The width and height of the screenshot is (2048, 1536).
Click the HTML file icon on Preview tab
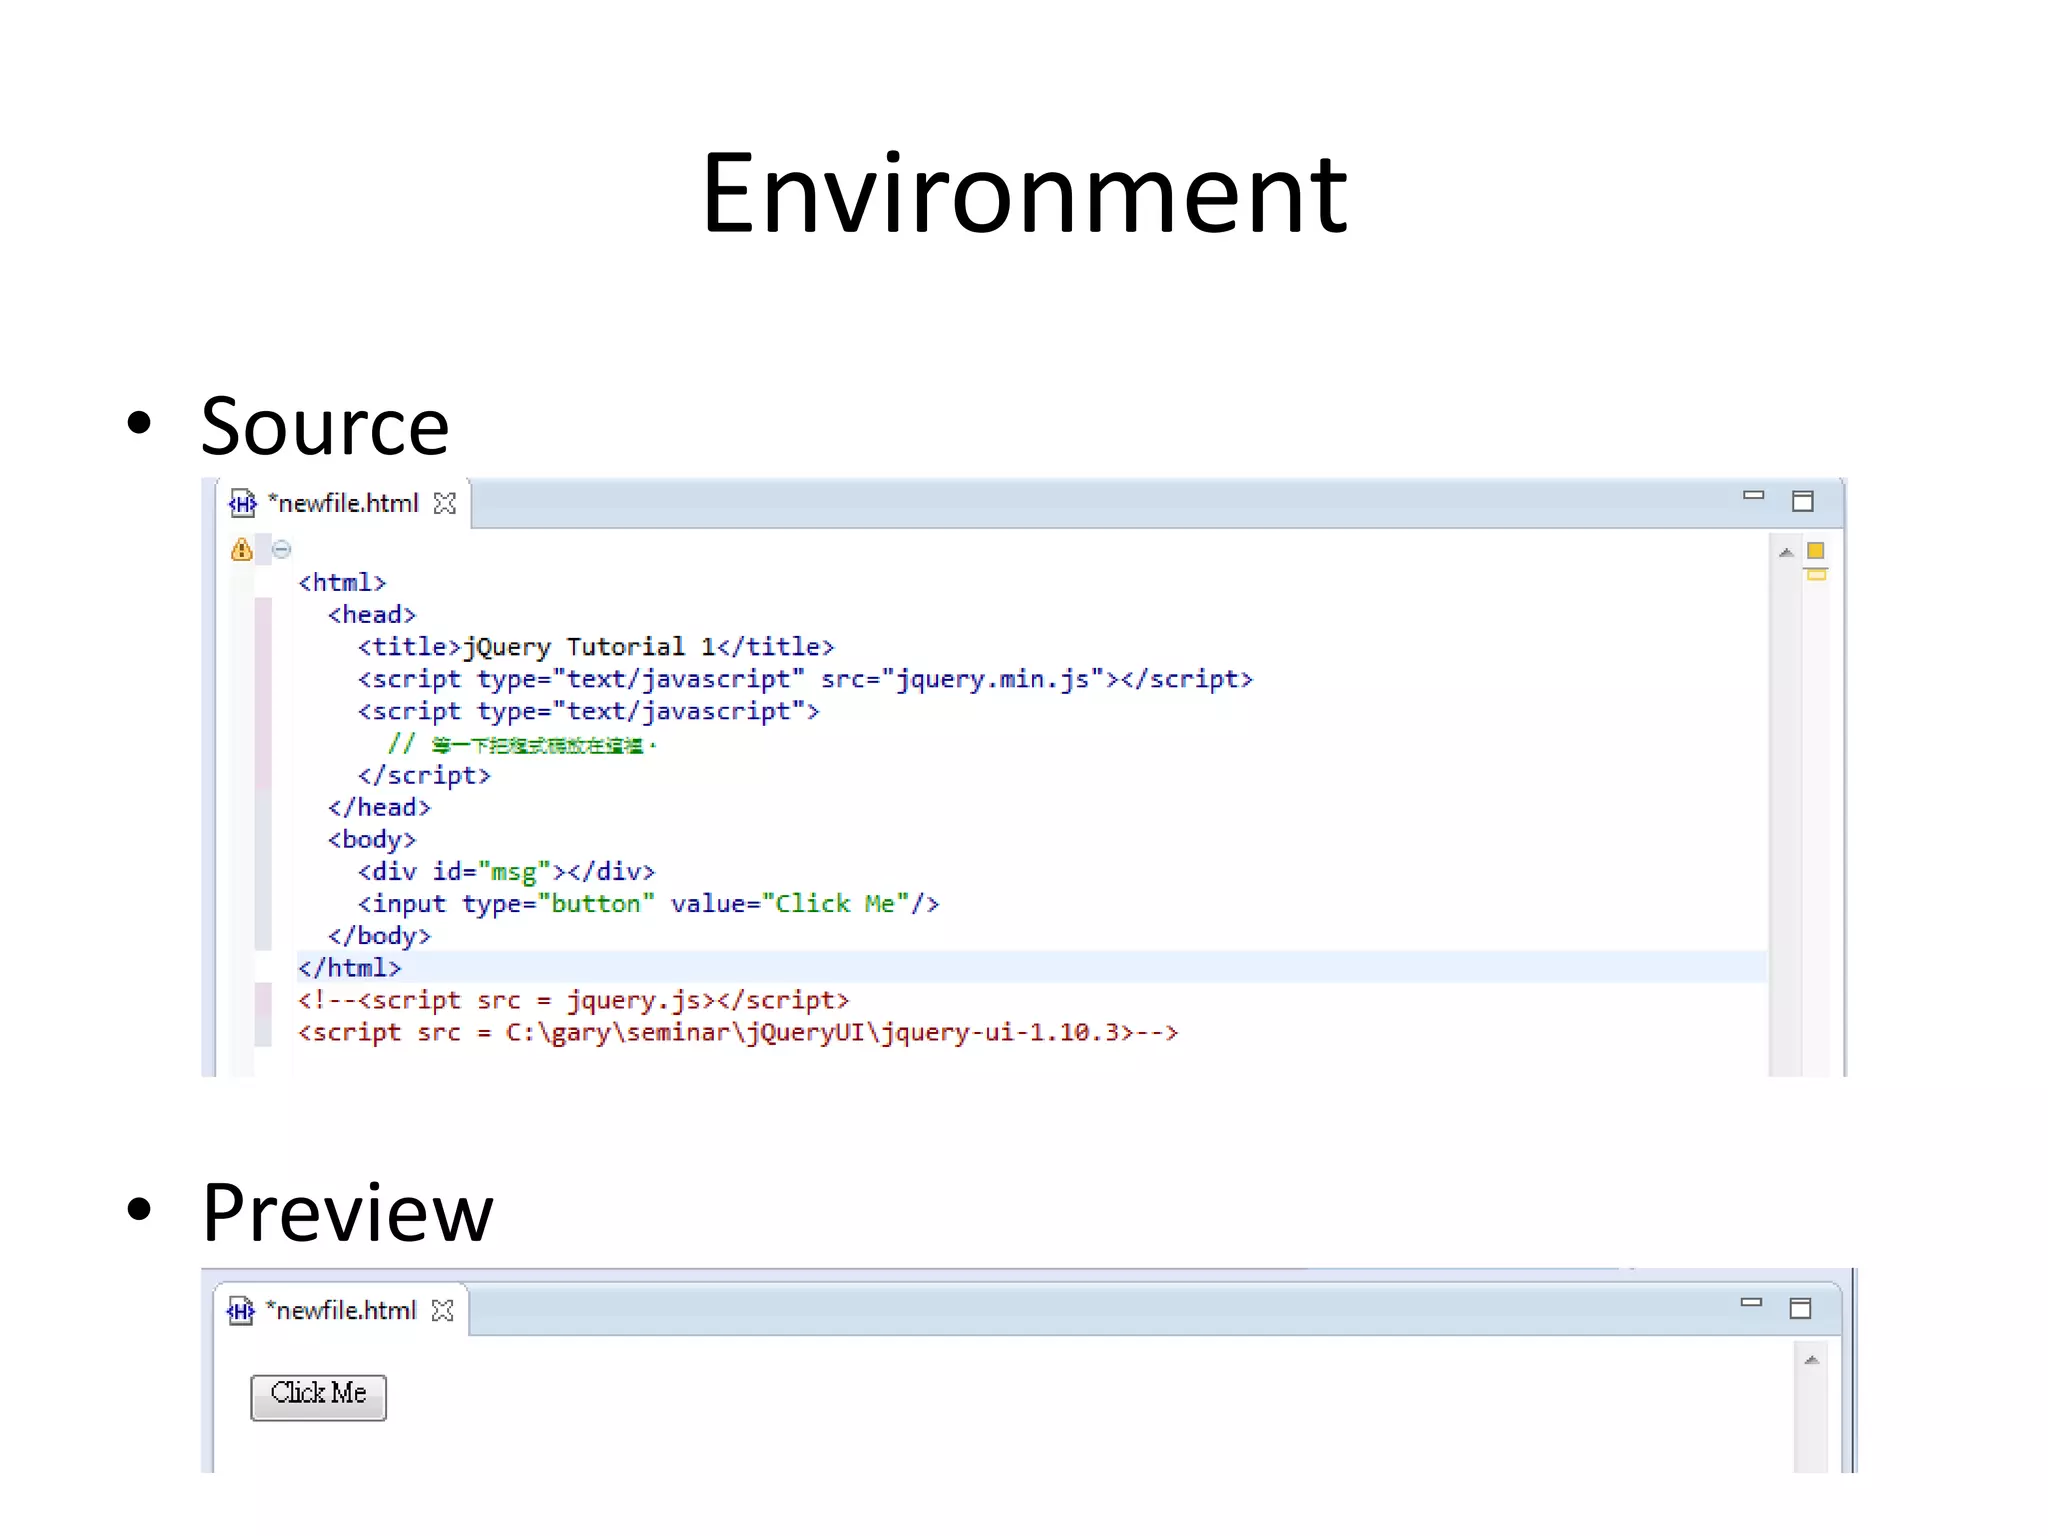(241, 1310)
